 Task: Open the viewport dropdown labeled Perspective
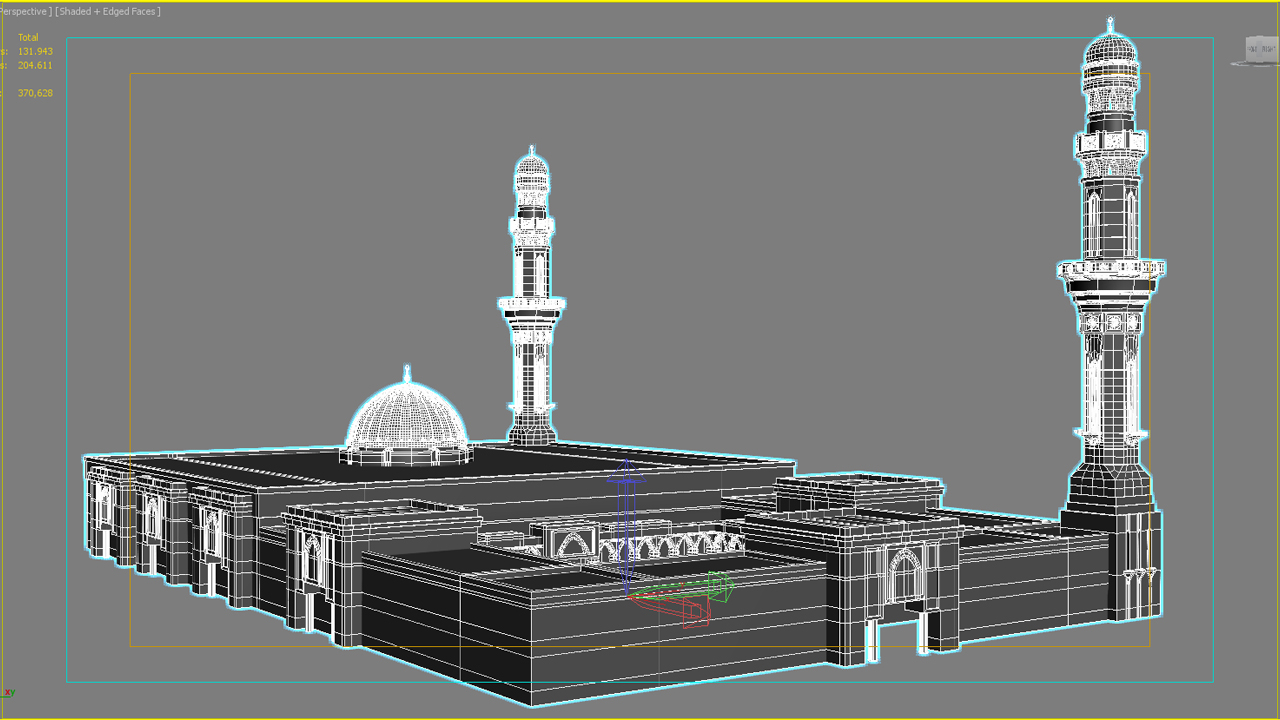click(x=25, y=11)
